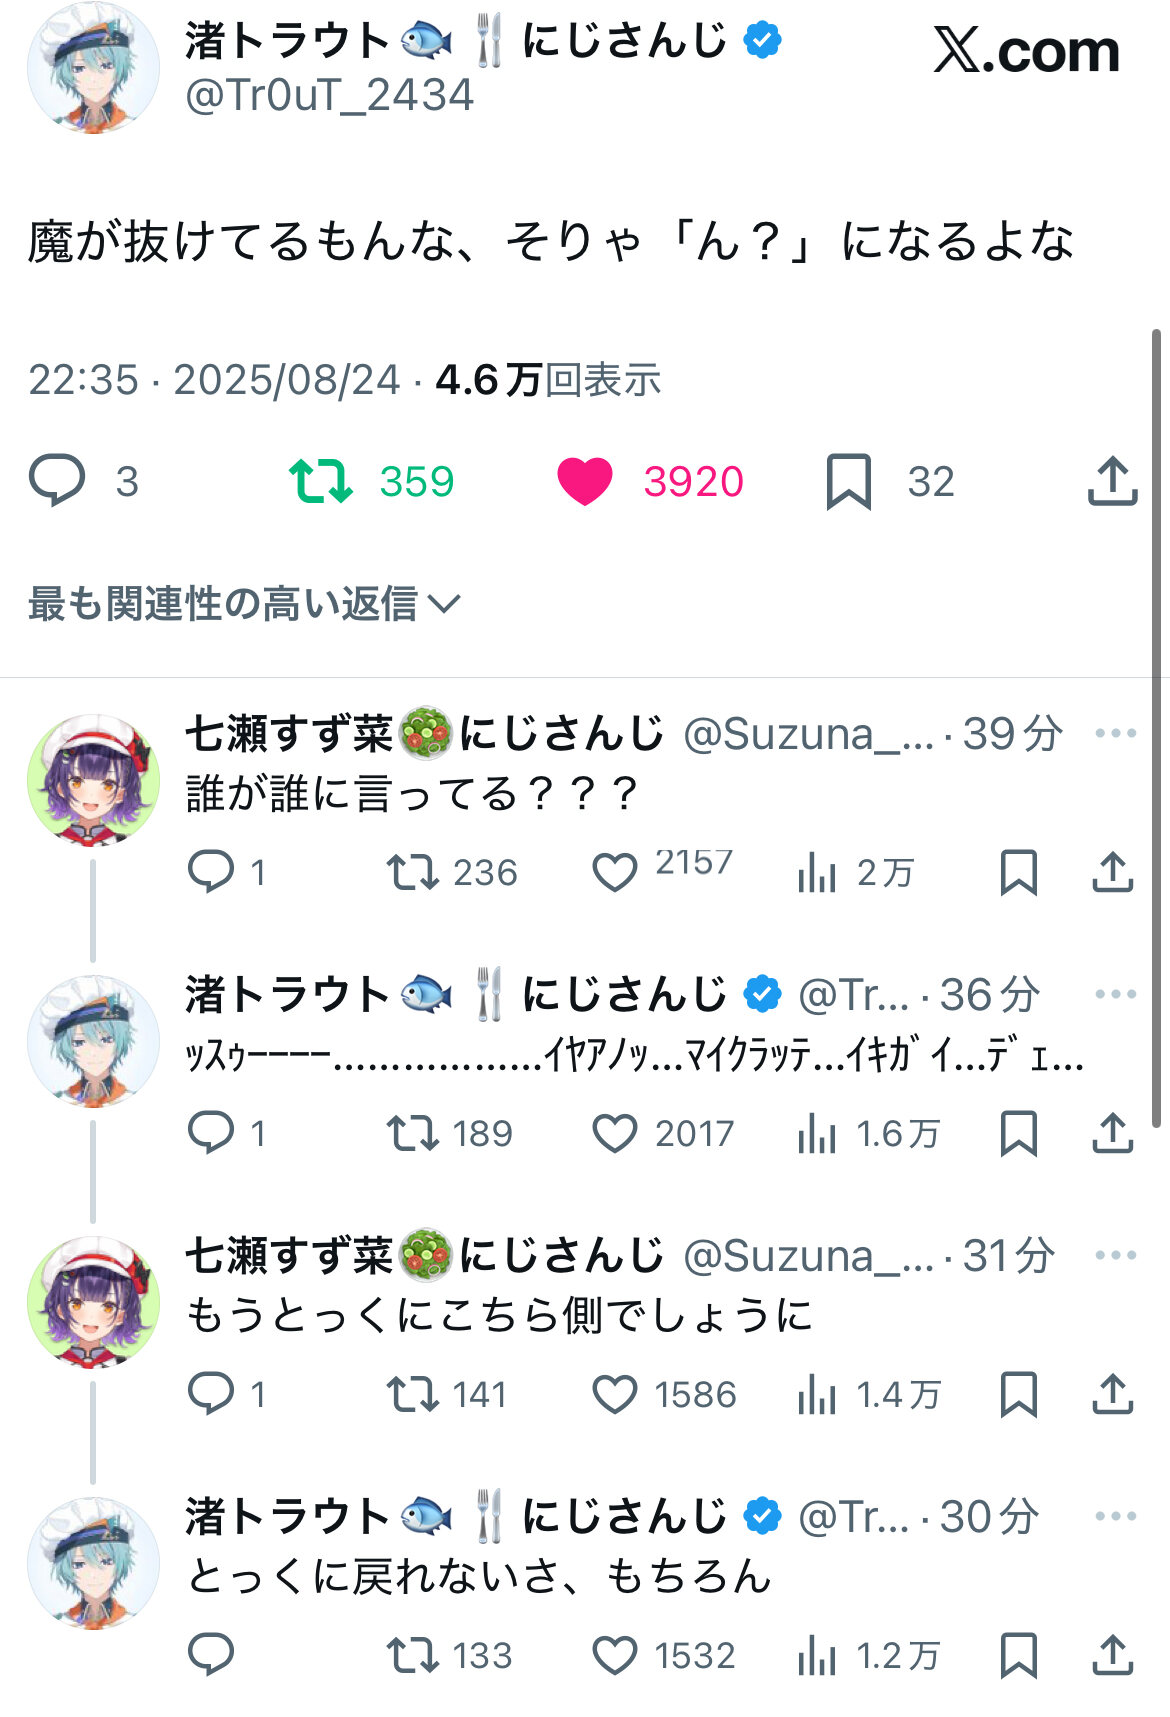
Task: Open more options on 39分 reply
Action: pyautogui.click(x=1115, y=733)
